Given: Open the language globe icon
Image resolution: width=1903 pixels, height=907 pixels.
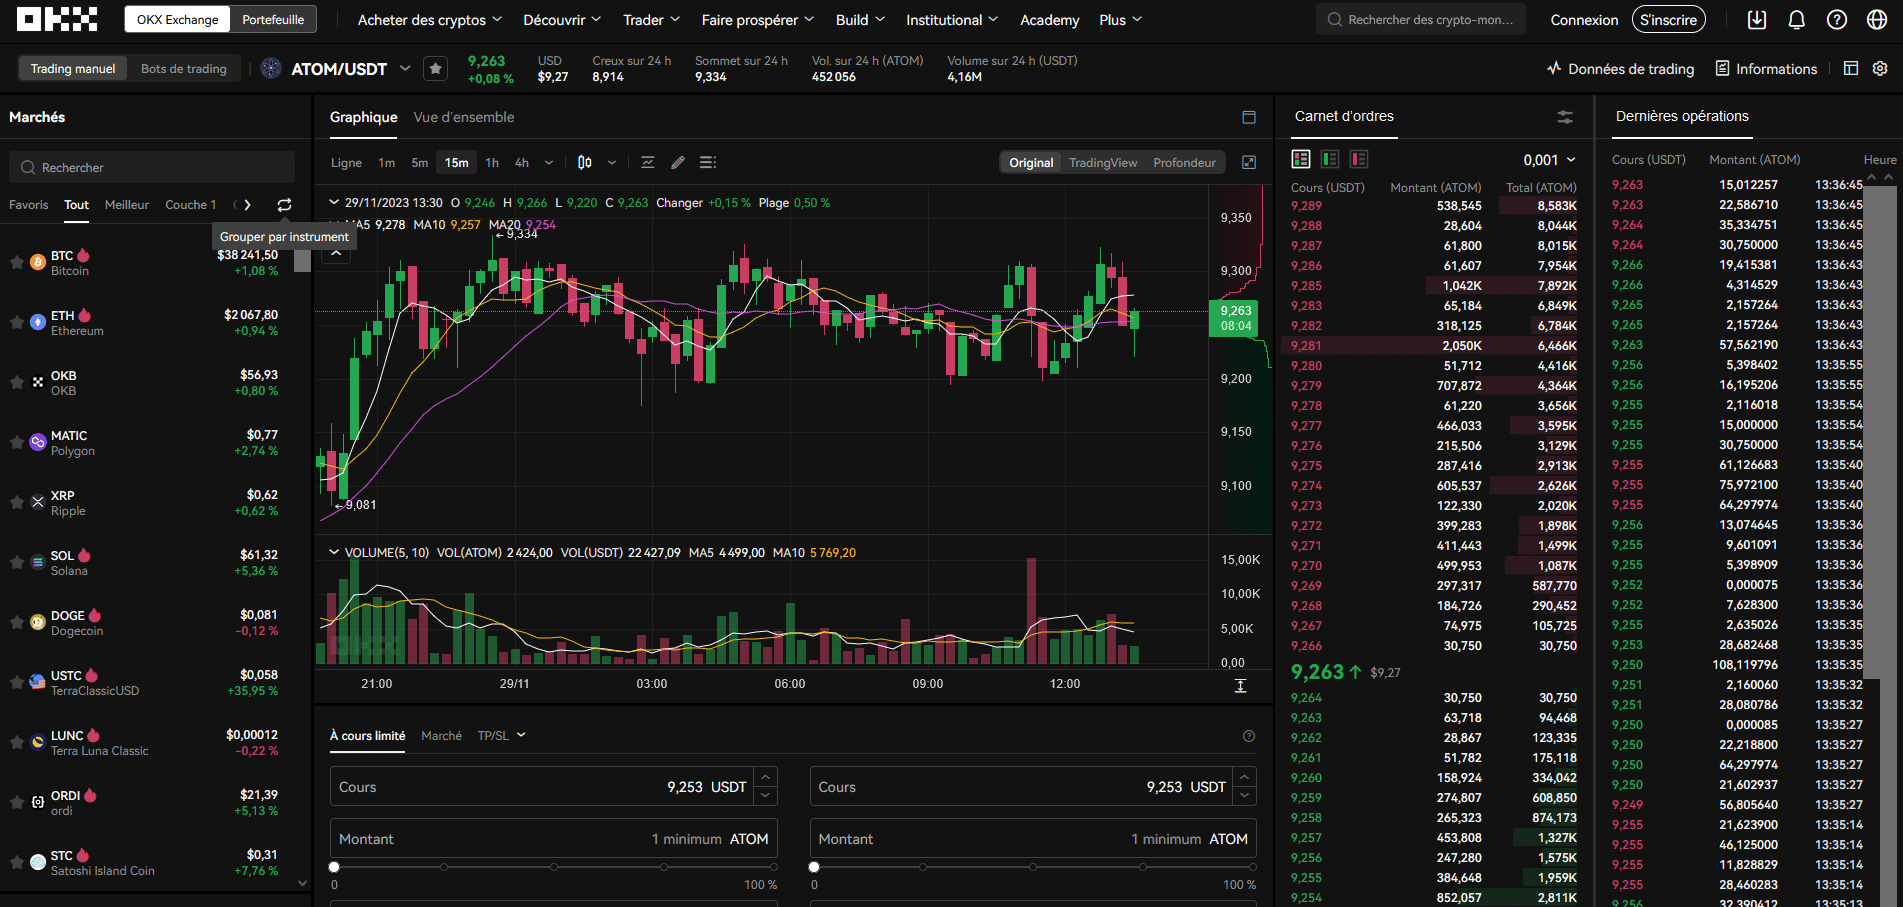Looking at the screenshot, I should pos(1877,20).
